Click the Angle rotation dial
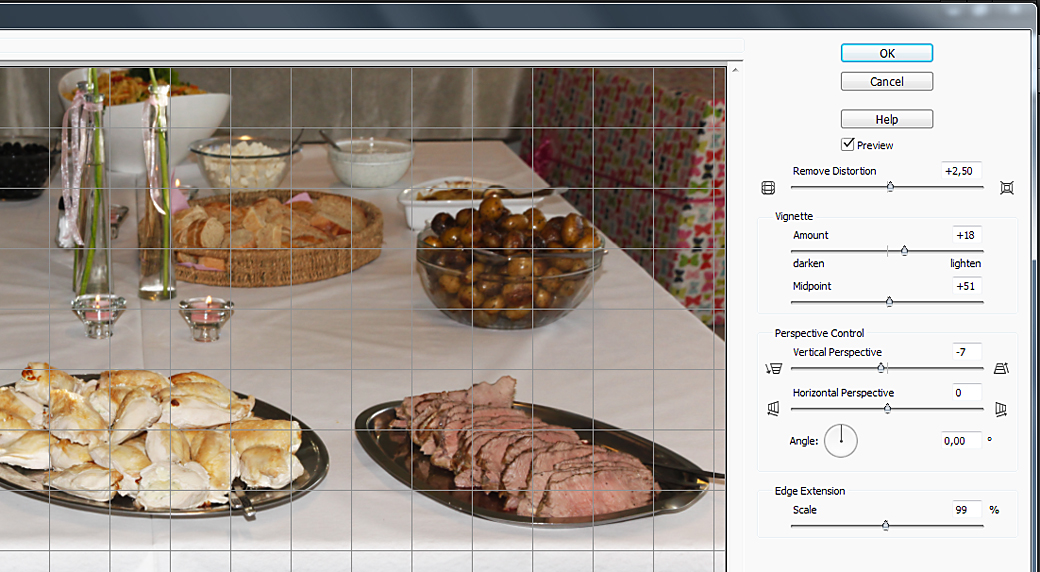1040x572 pixels. 840,439
